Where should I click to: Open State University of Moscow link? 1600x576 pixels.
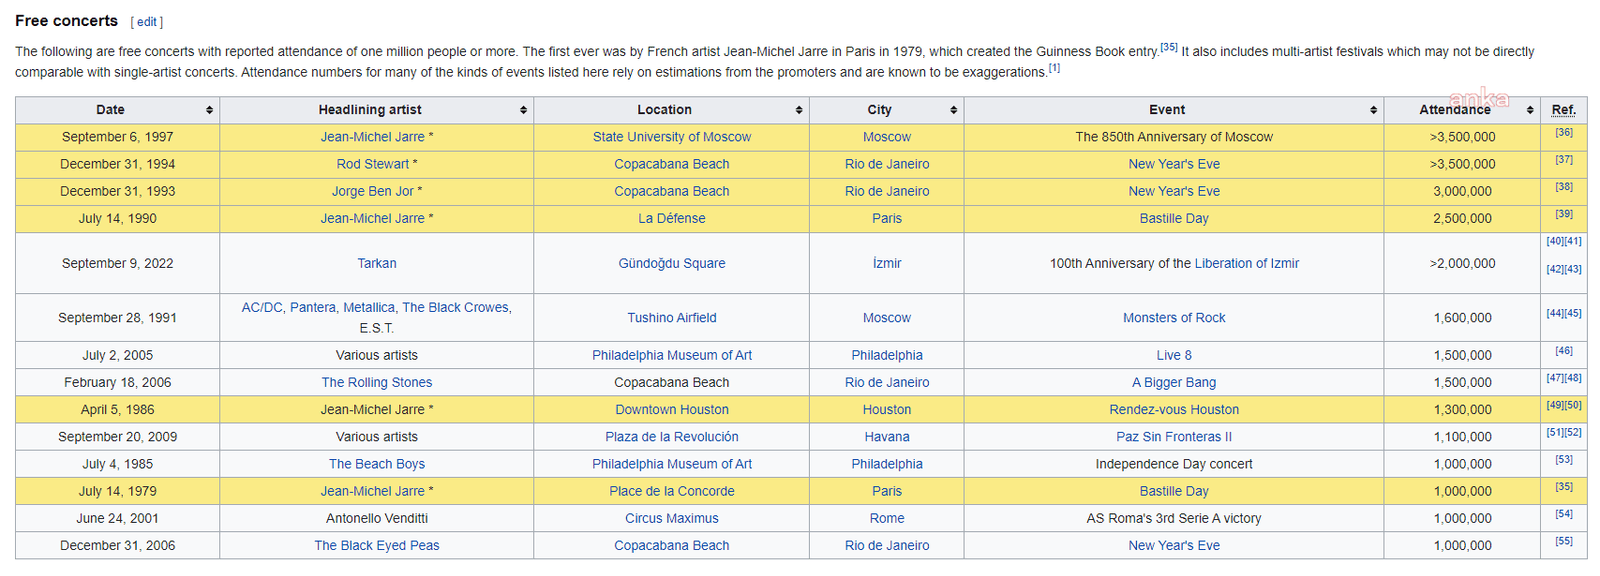coord(672,137)
